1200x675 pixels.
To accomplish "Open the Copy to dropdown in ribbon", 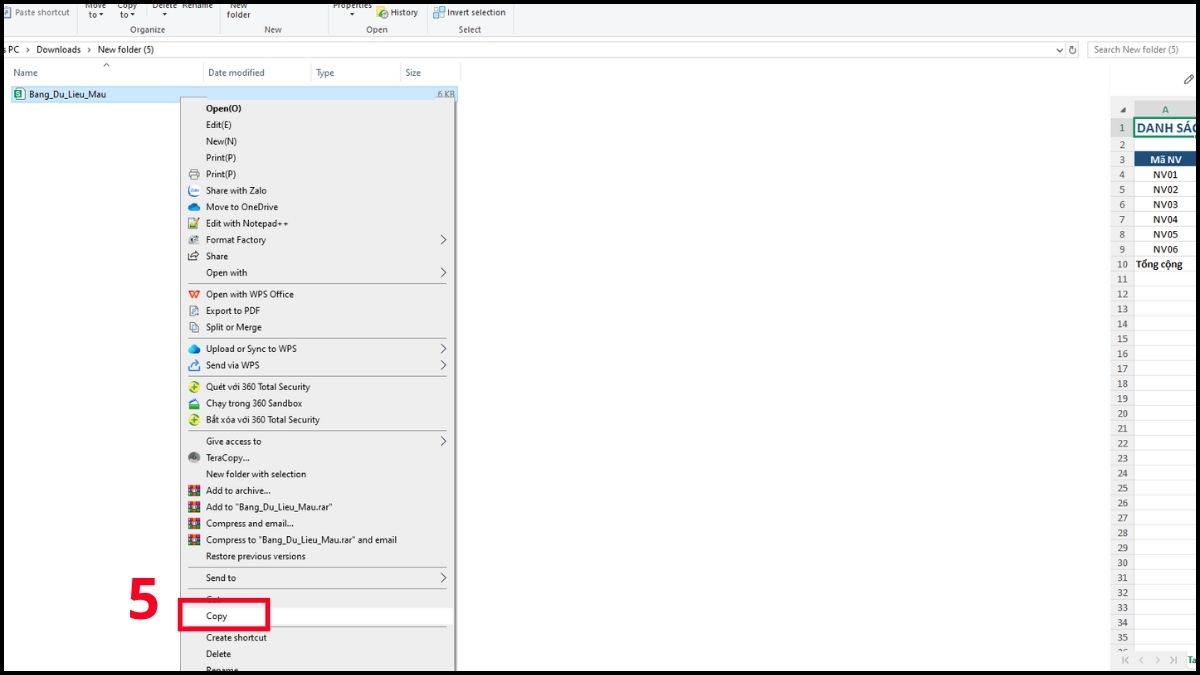I will coord(127,10).
